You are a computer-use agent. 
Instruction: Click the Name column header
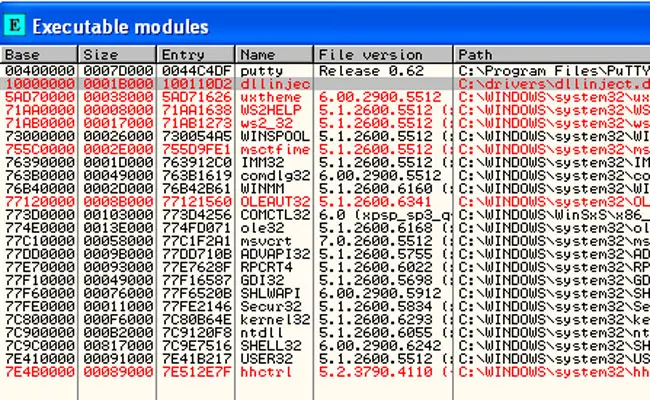coord(274,54)
